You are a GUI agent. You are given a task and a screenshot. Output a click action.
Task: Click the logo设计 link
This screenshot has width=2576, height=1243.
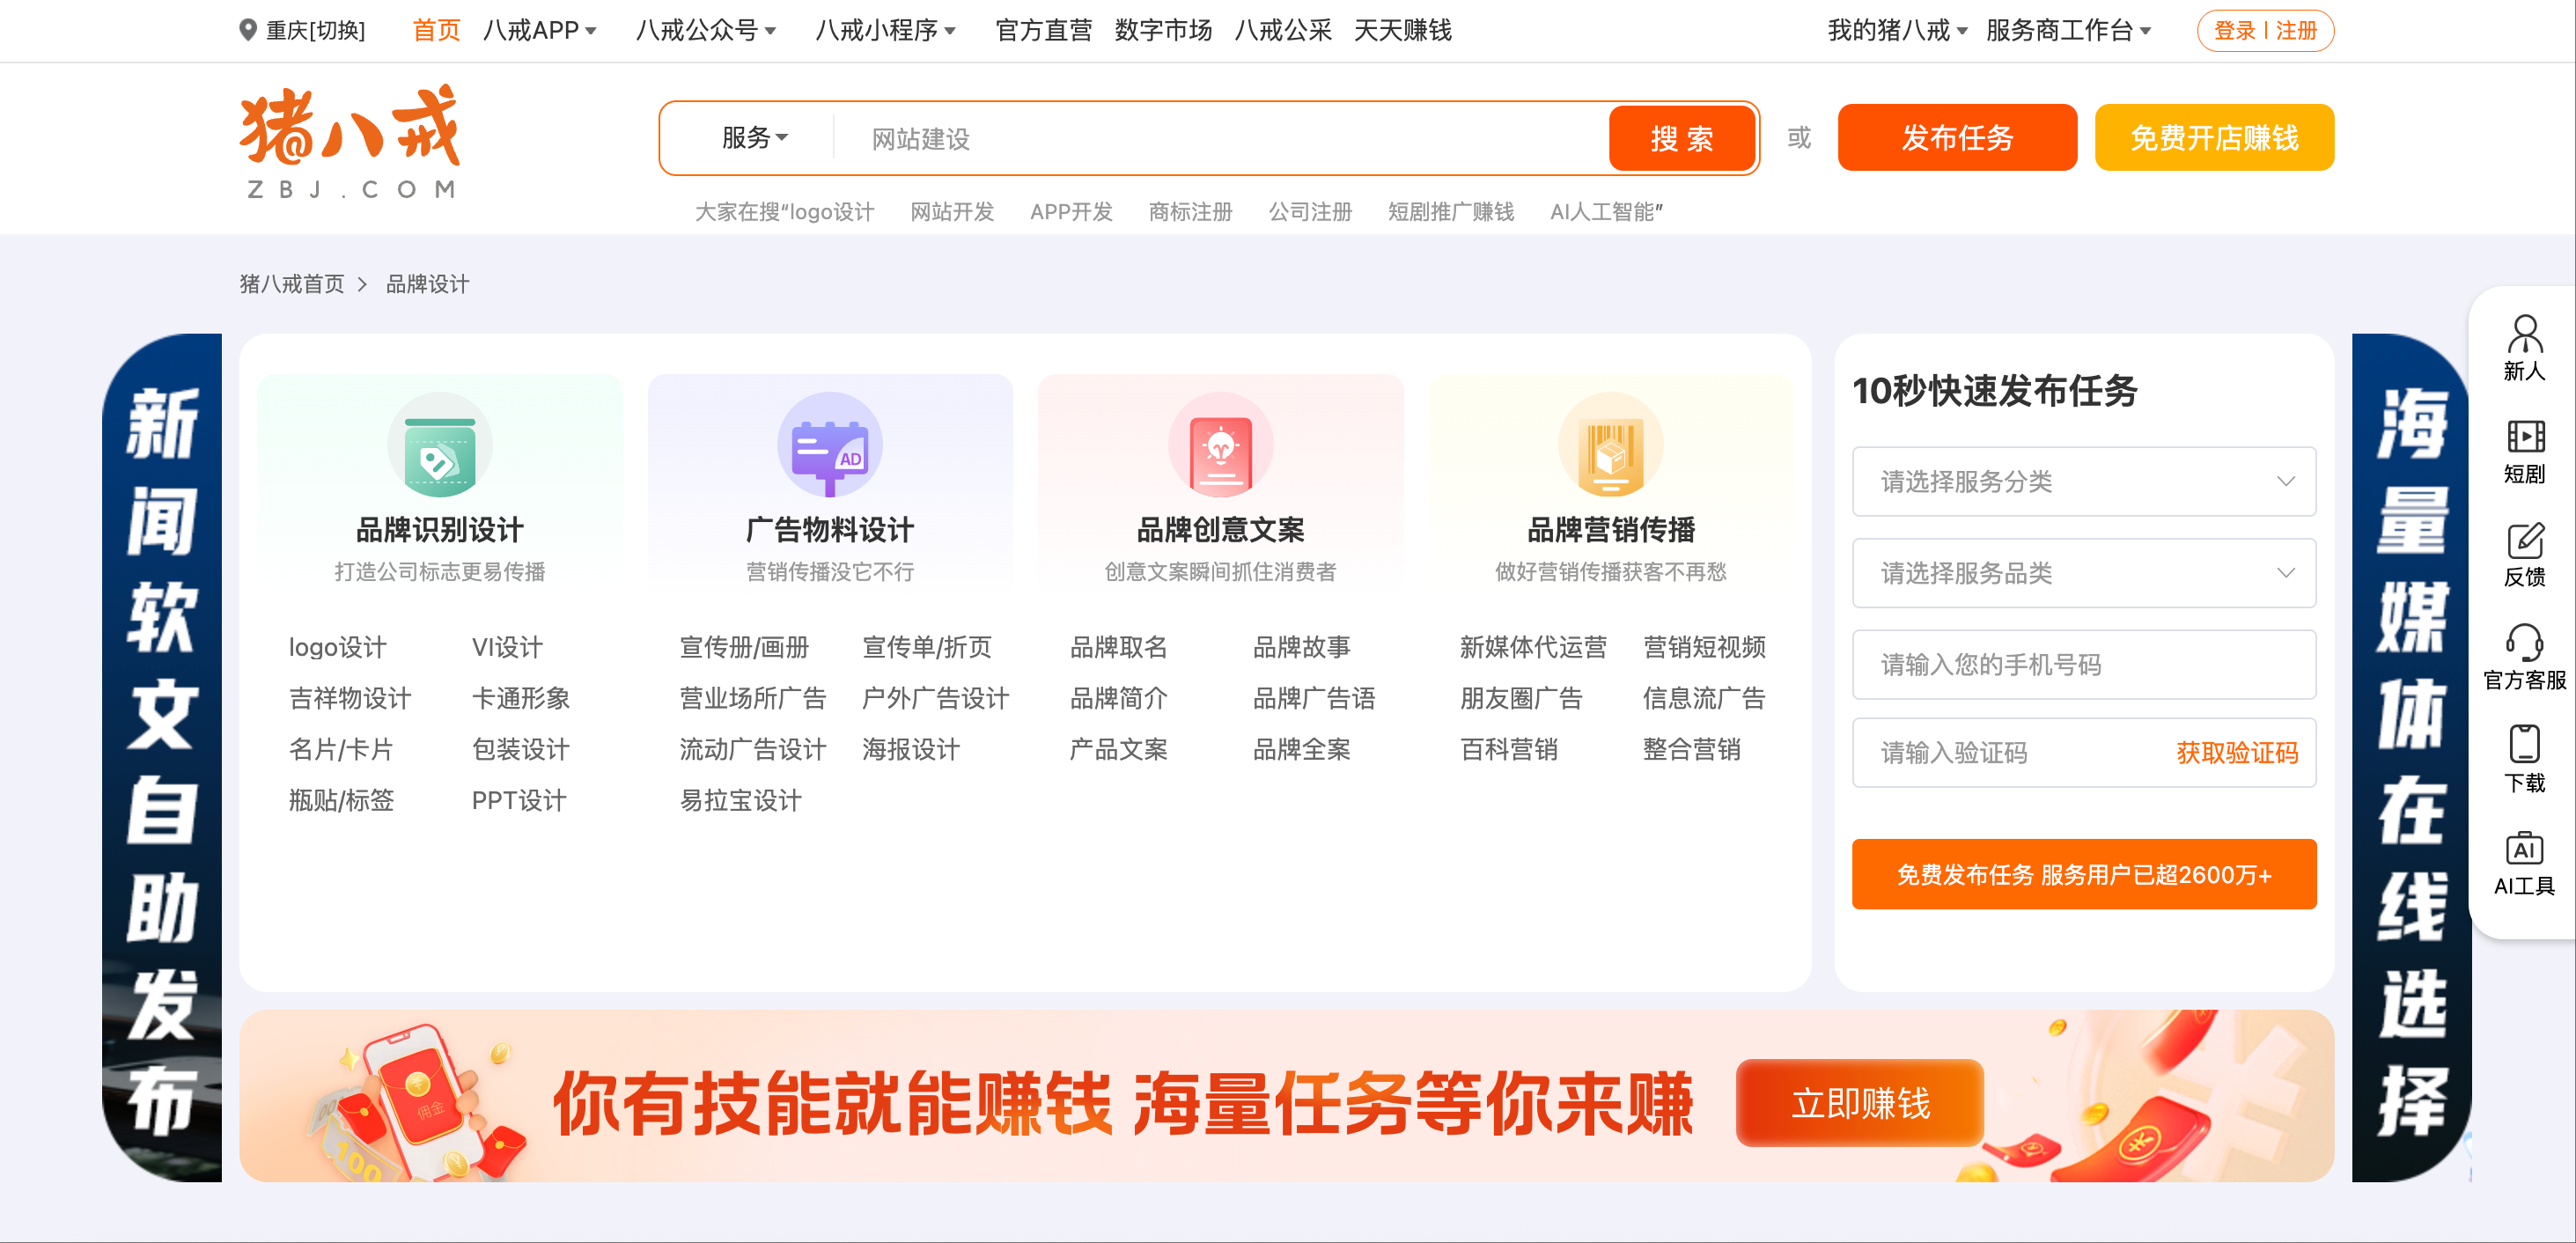pyautogui.click(x=337, y=647)
